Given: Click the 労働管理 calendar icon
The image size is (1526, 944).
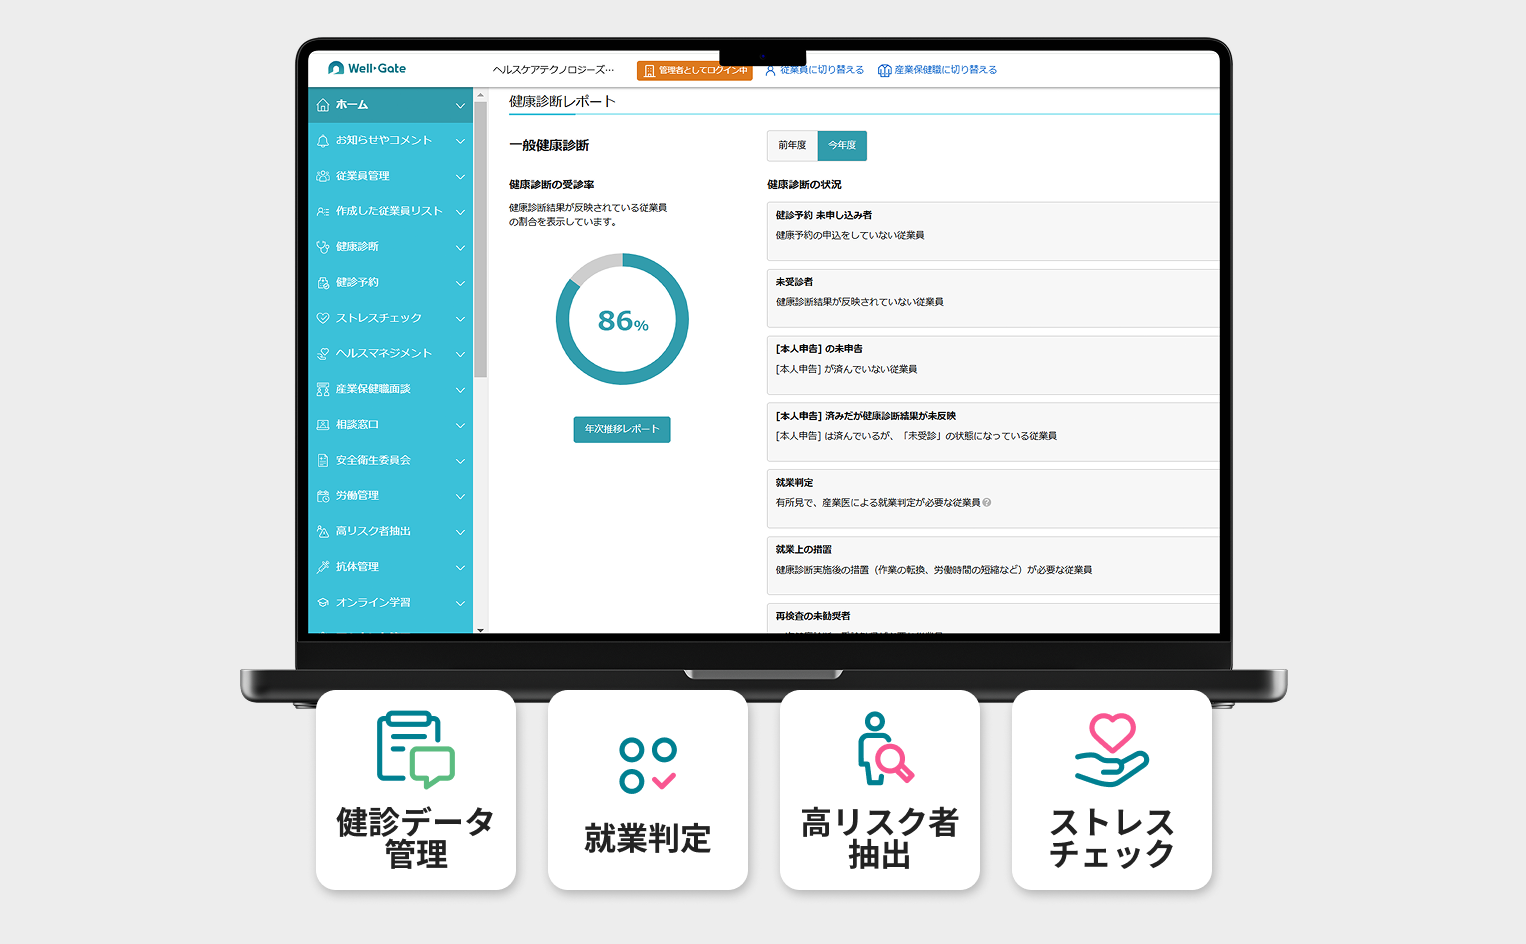Looking at the screenshot, I should [x=323, y=496].
